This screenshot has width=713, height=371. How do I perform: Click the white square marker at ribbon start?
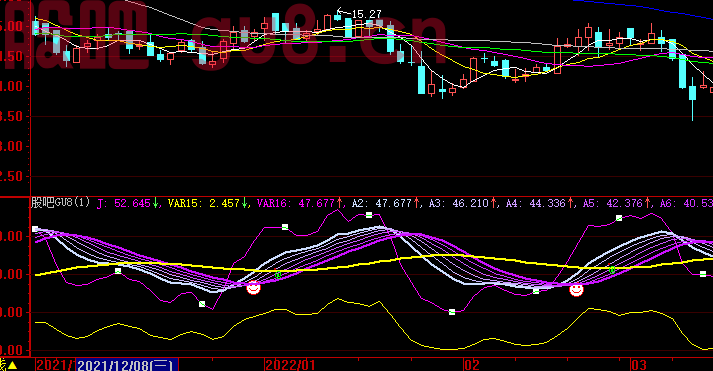pos(35,229)
